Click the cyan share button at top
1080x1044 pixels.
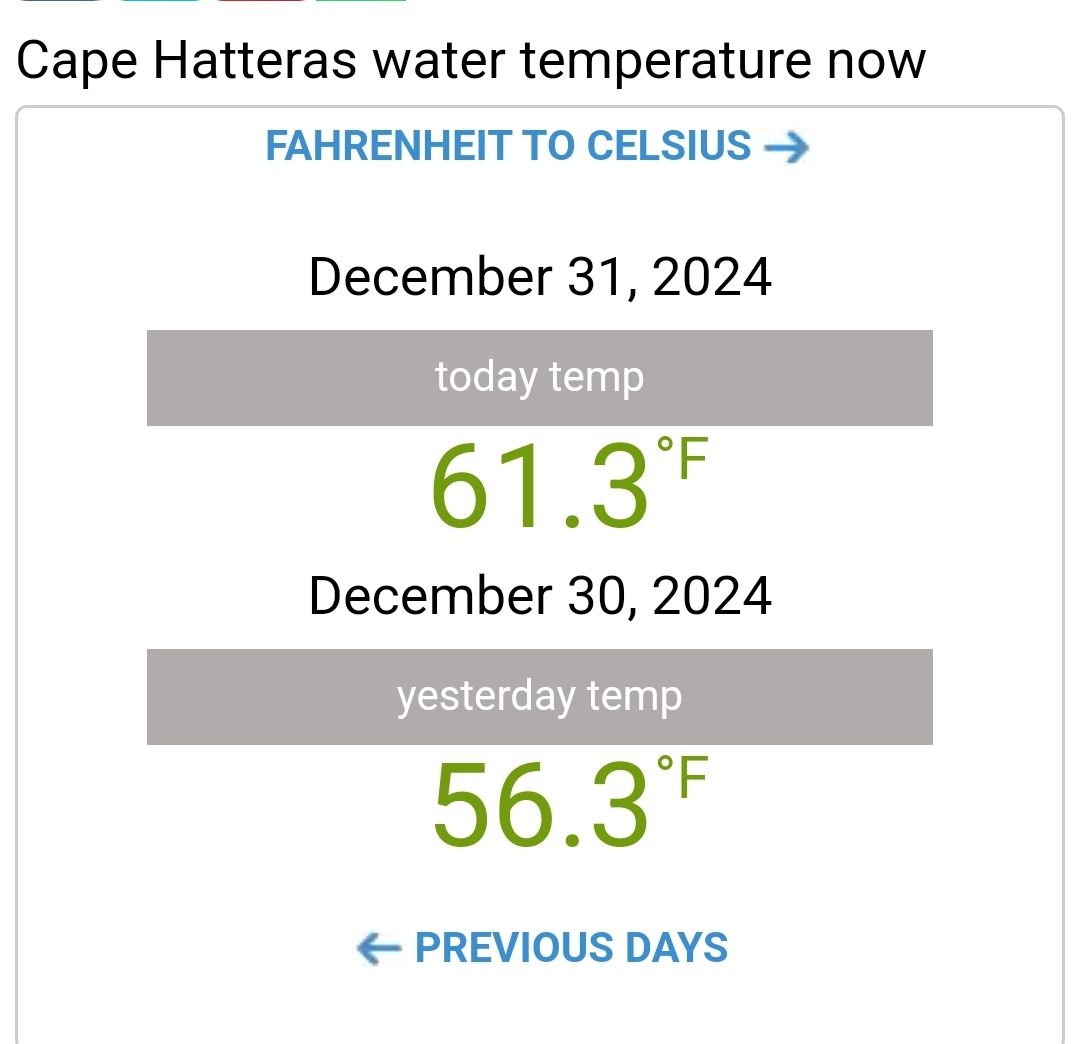(x=160, y=1)
